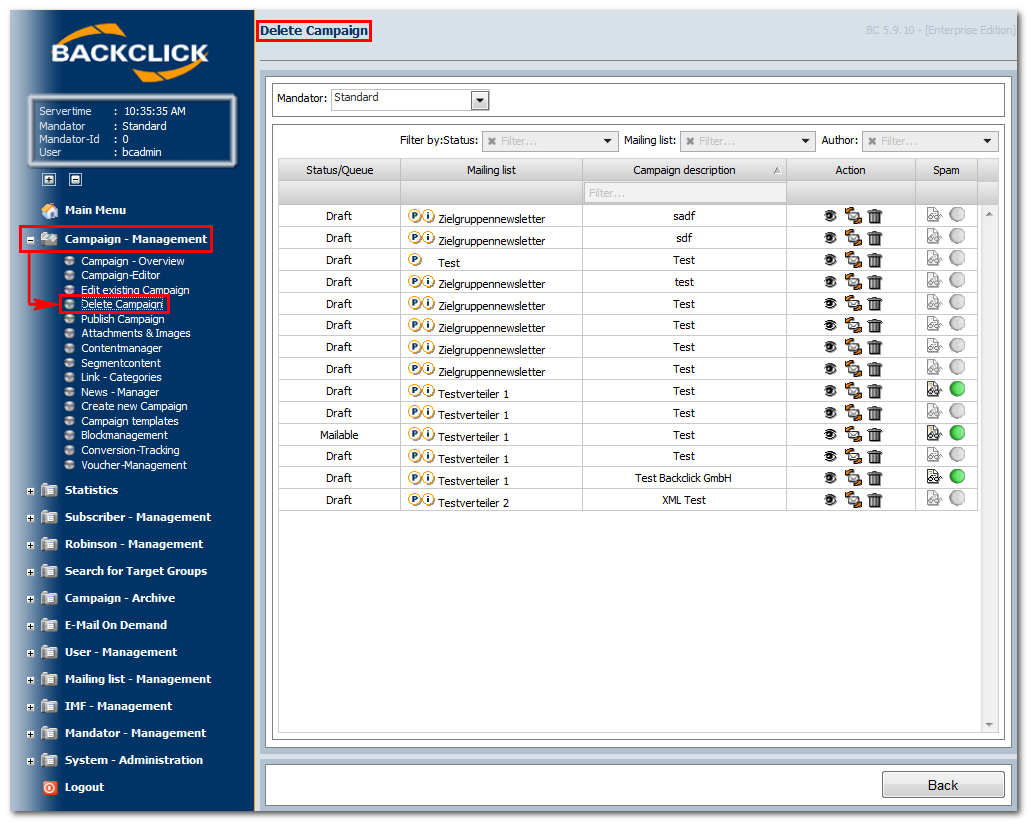
Task: Open the Mandator Standard dropdown
Action: click(480, 100)
